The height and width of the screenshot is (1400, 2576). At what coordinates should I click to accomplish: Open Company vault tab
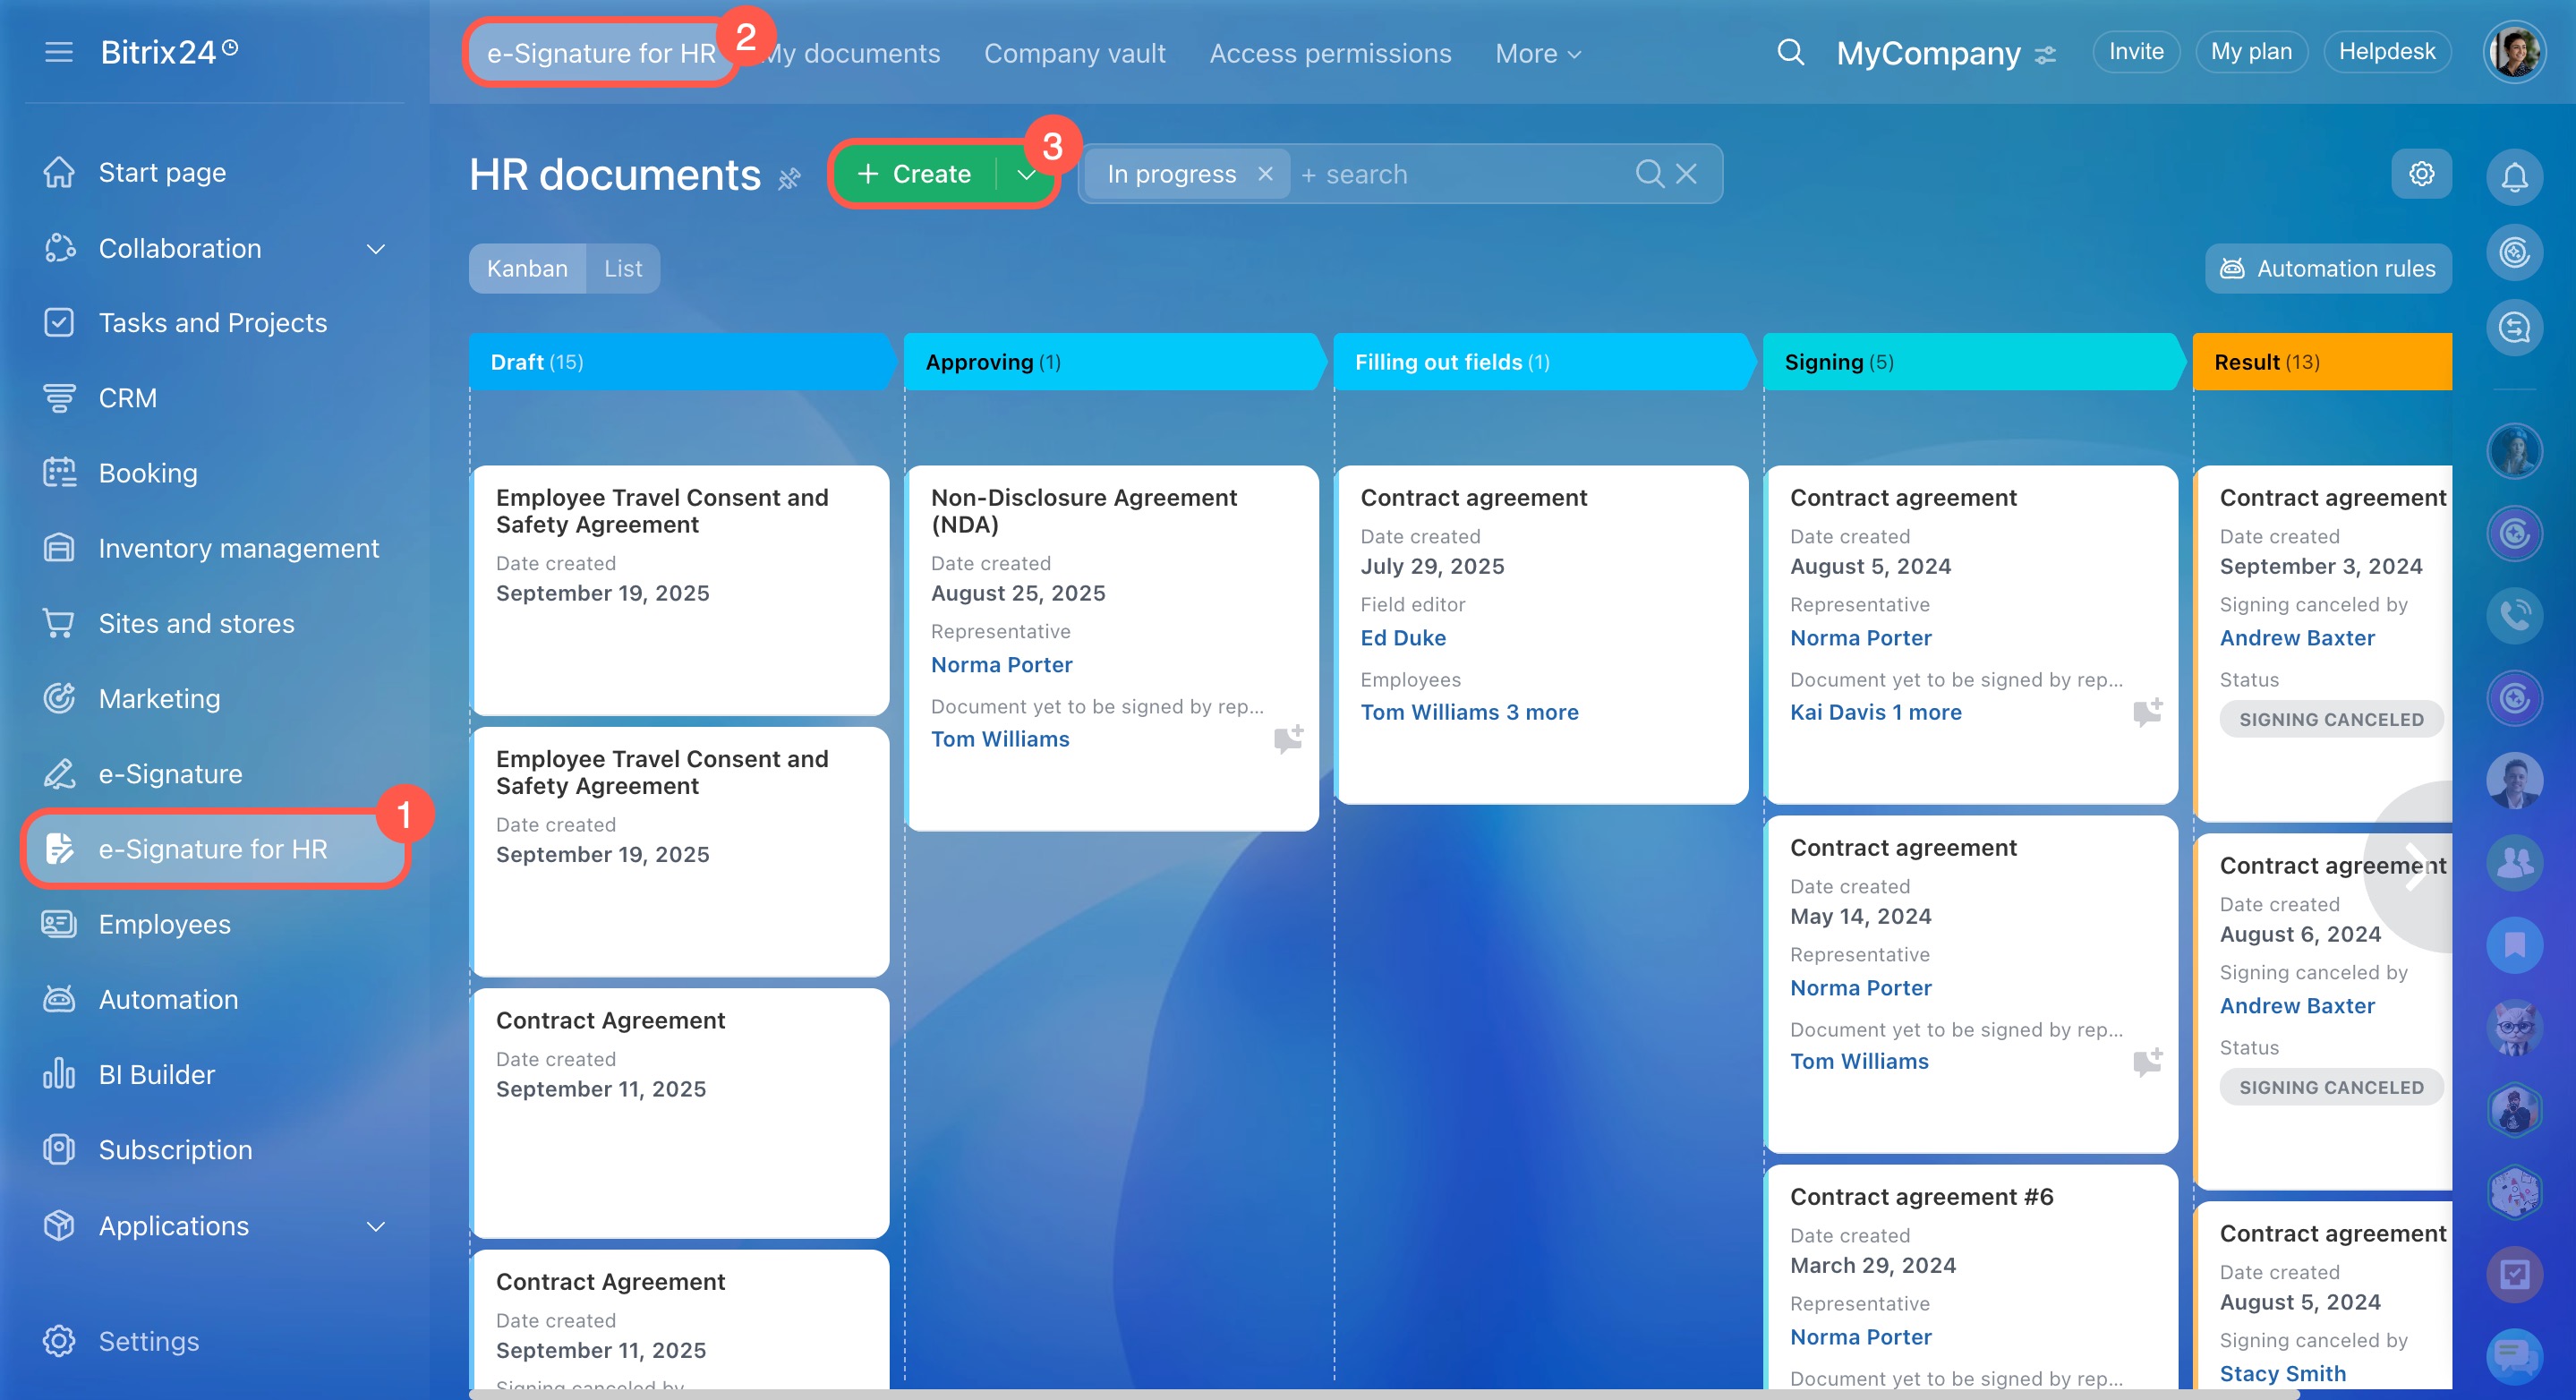1074,53
